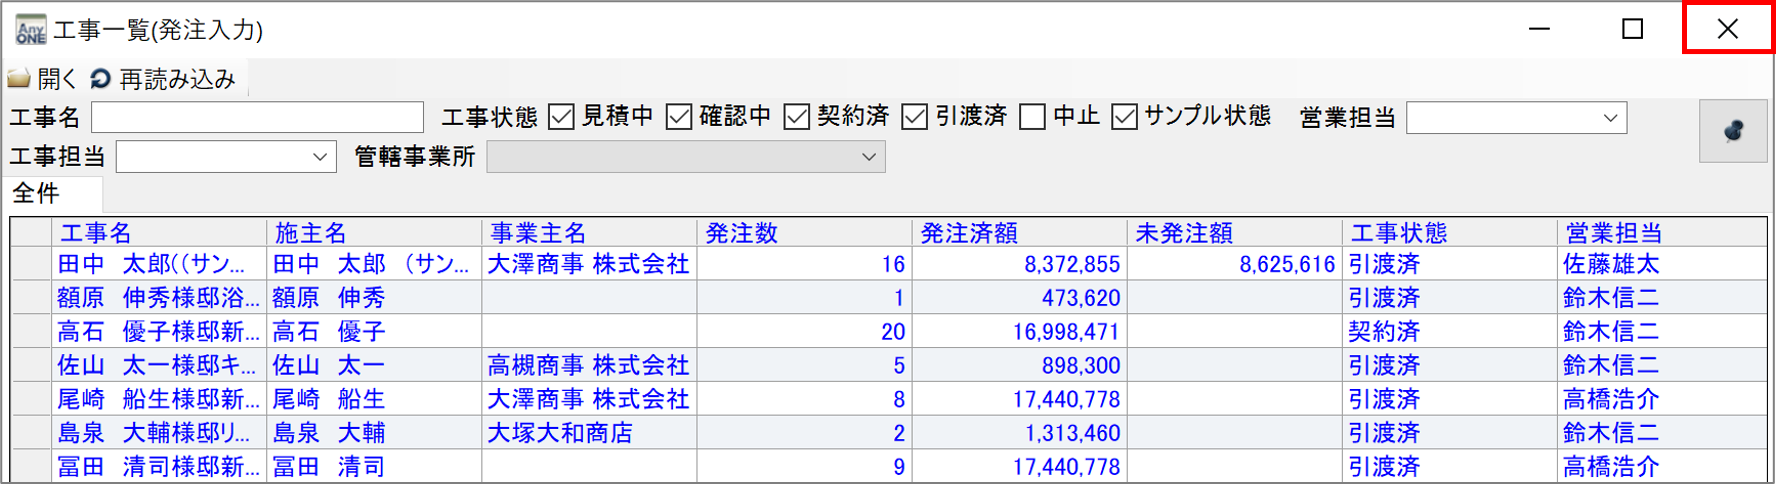Sort by the 発注済額 column header
The height and width of the screenshot is (484, 1776).
pyautogui.click(x=968, y=233)
